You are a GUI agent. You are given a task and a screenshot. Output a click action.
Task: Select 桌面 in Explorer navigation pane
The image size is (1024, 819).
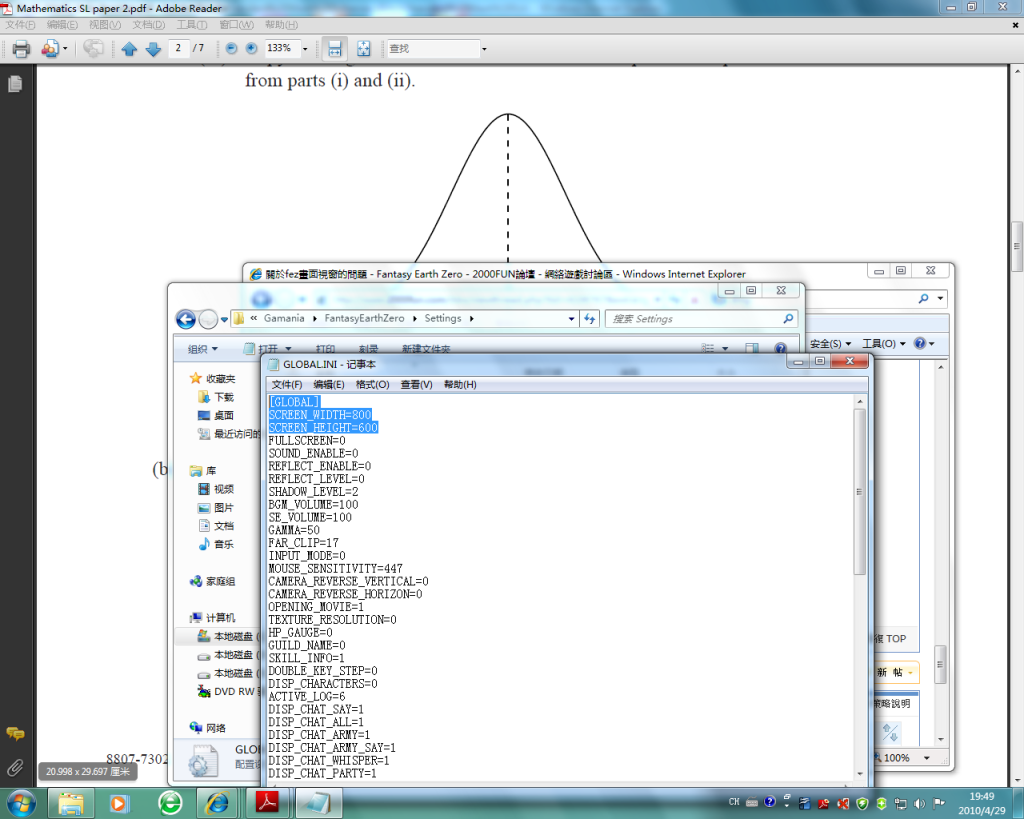point(223,415)
